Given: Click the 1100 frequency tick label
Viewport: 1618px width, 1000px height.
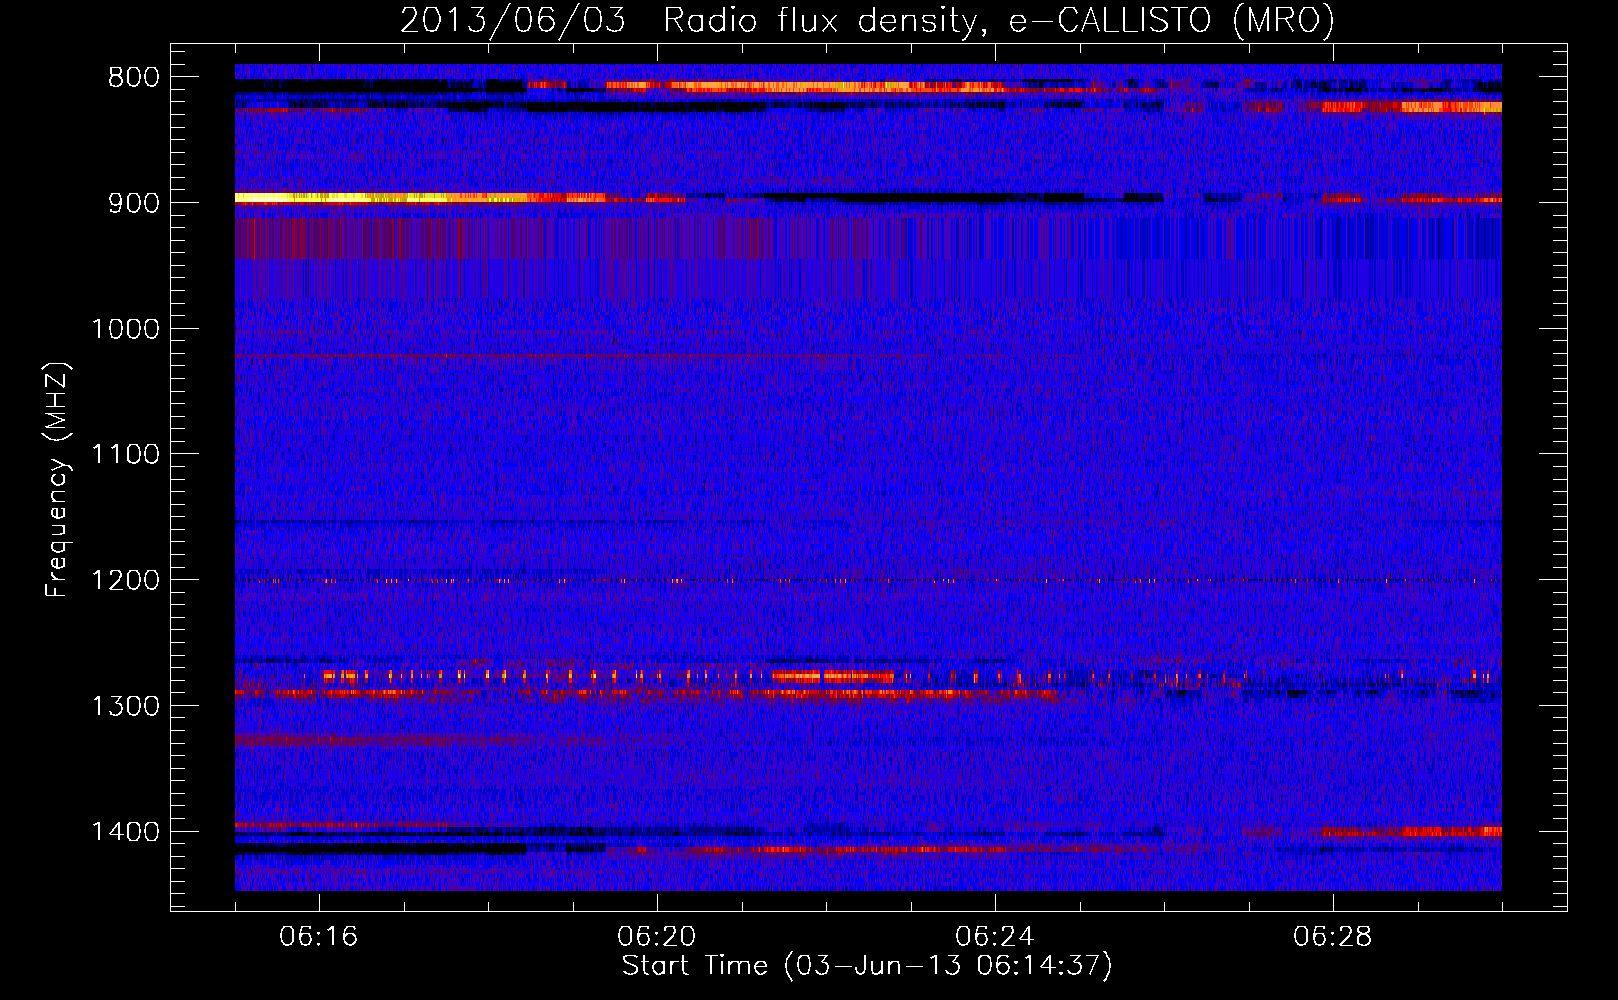Looking at the screenshot, I should click(x=125, y=455).
